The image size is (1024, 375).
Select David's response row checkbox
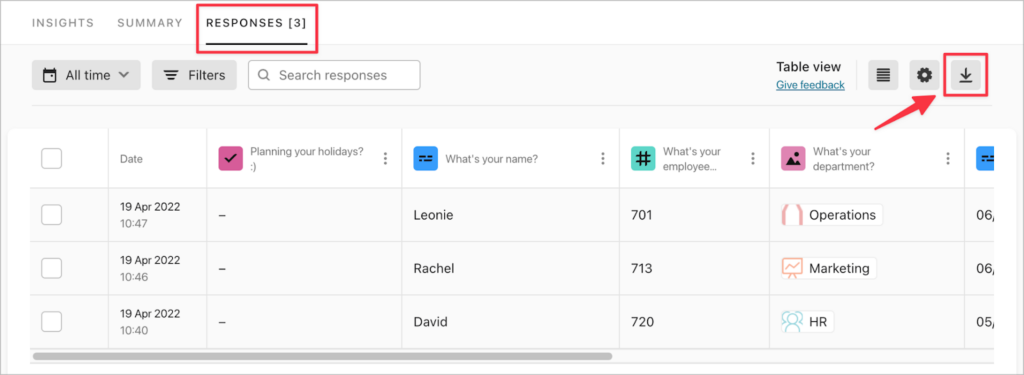(x=52, y=321)
